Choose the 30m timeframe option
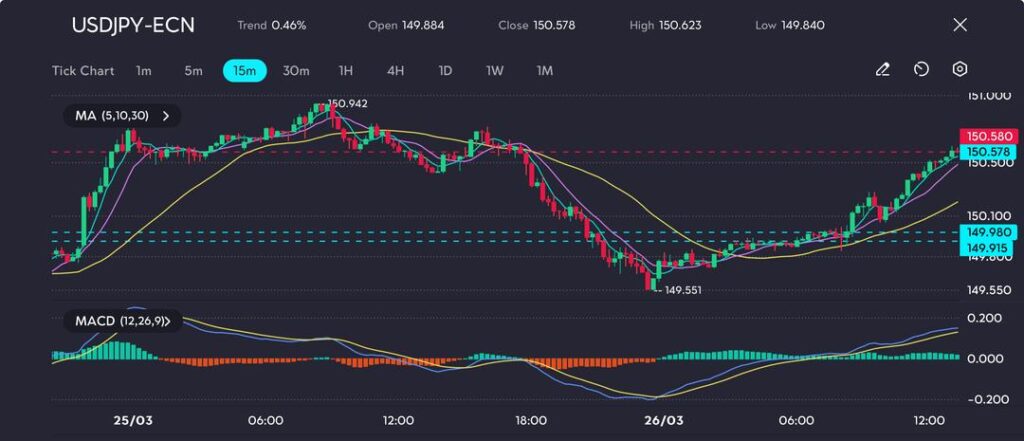Image resolution: width=1024 pixels, height=441 pixels. click(x=296, y=71)
